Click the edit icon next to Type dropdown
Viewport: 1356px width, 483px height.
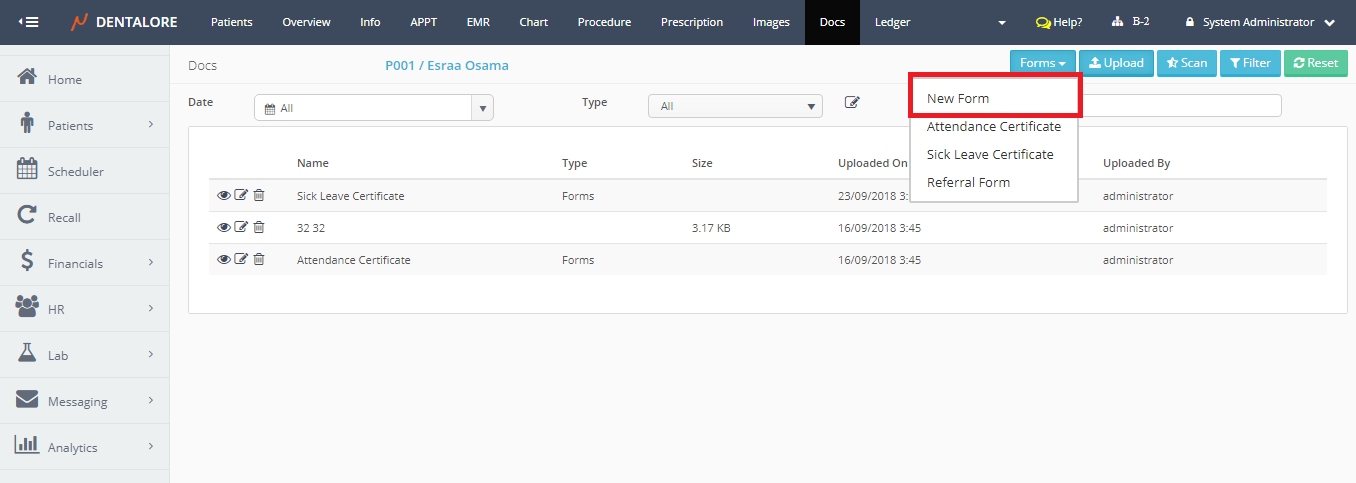852,102
